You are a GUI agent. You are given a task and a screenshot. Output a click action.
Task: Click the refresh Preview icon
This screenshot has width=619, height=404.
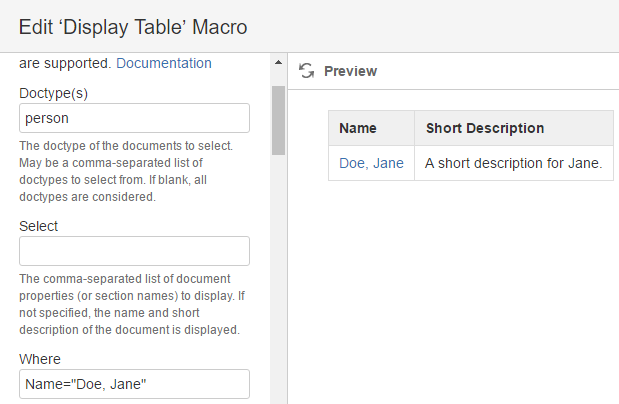(307, 71)
